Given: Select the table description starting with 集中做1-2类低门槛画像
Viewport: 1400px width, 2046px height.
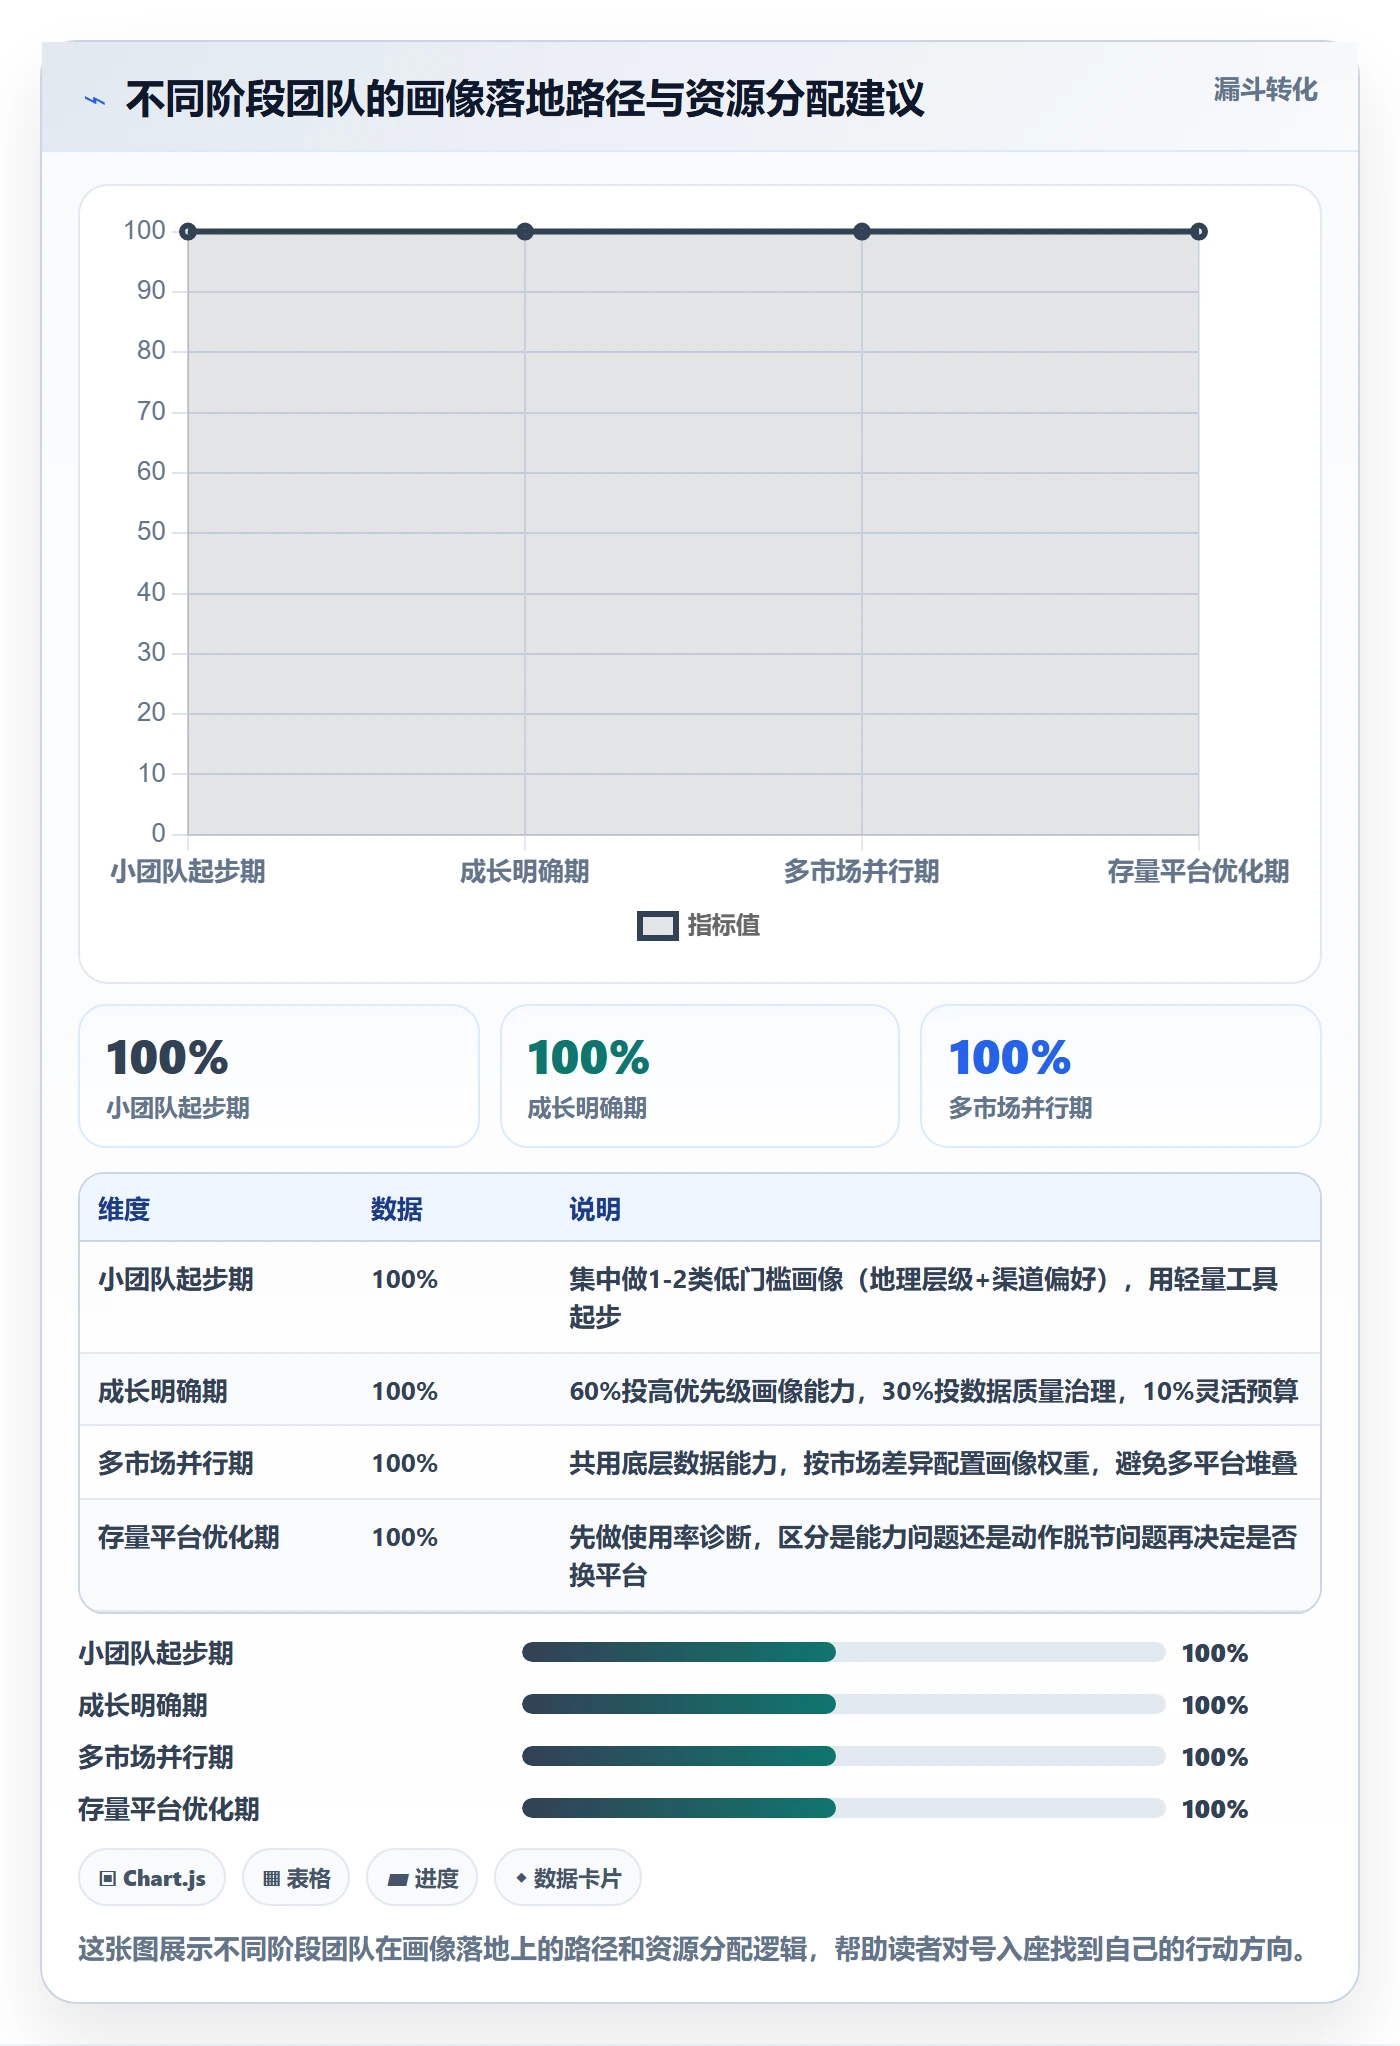Looking at the screenshot, I should (x=924, y=1298).
